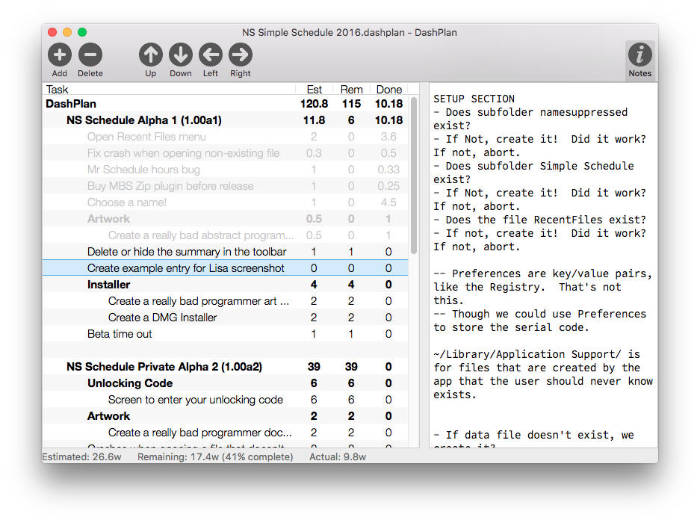Click Done value 0 for Beta time out

tap(389, 334)
